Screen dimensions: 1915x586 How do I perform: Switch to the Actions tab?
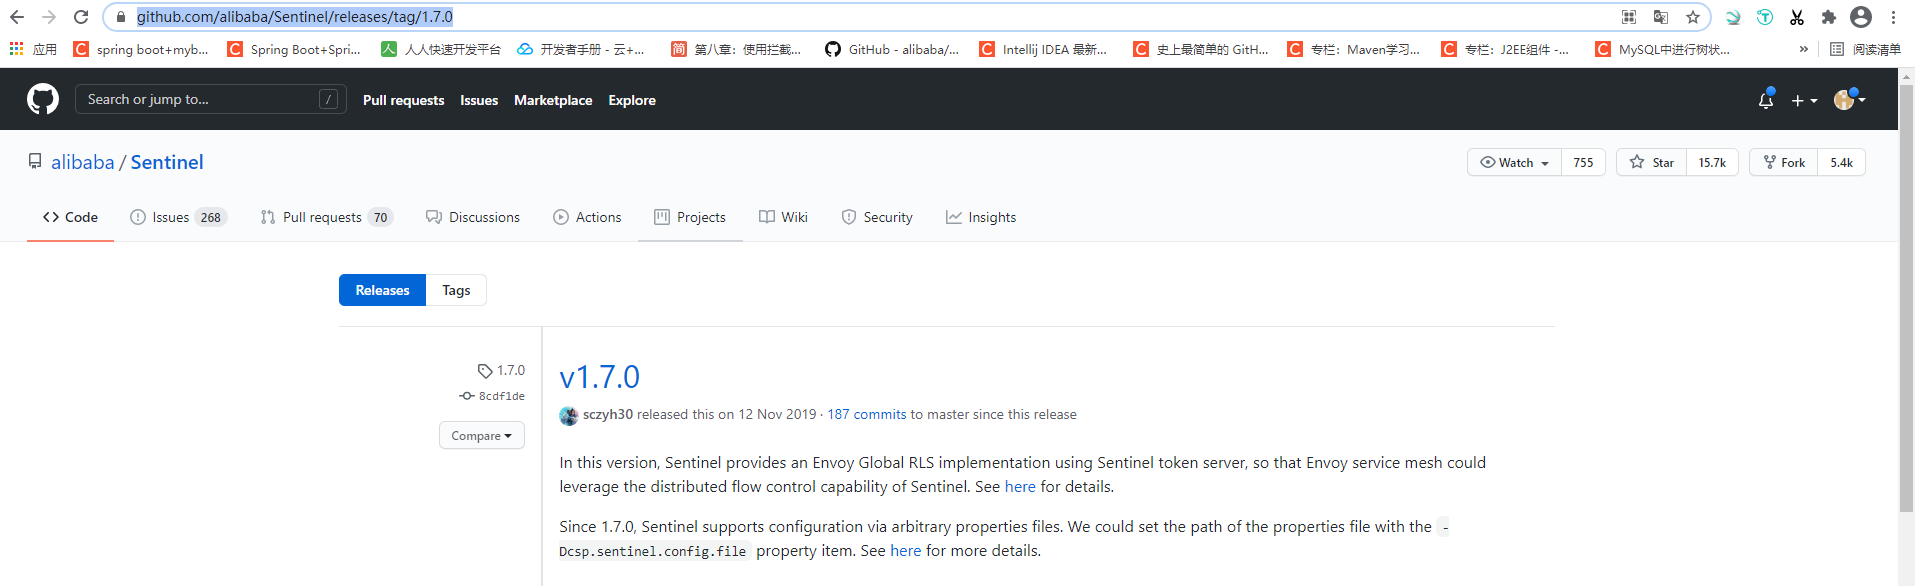pos(587,217)
